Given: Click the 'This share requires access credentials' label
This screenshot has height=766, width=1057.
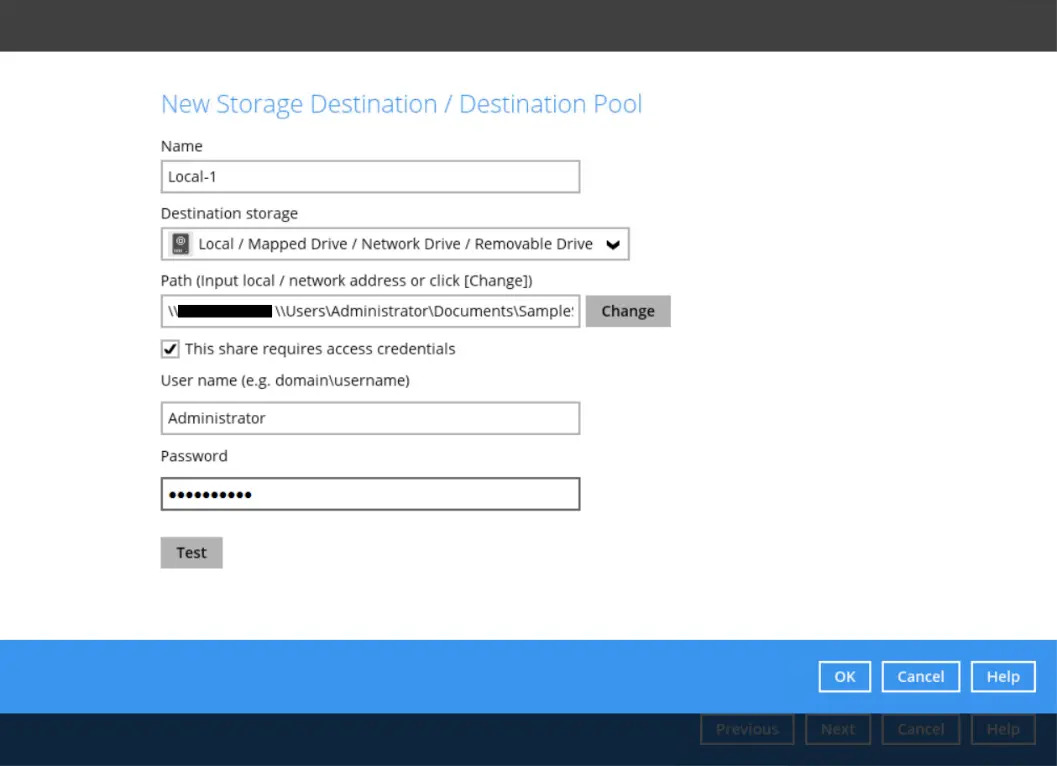Looking at the screenshot, I should click(320, 349).
